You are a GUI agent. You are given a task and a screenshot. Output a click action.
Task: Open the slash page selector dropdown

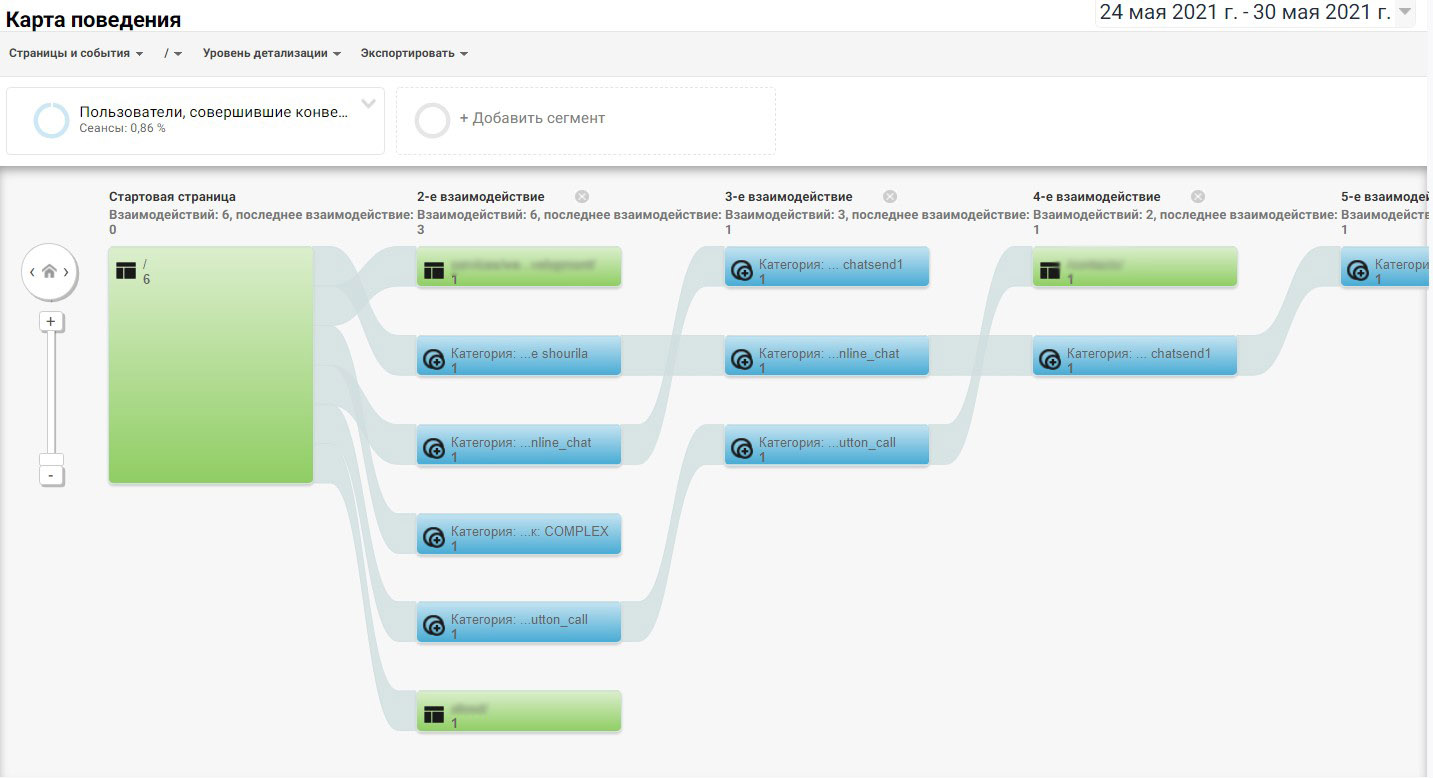coord(173,54)
